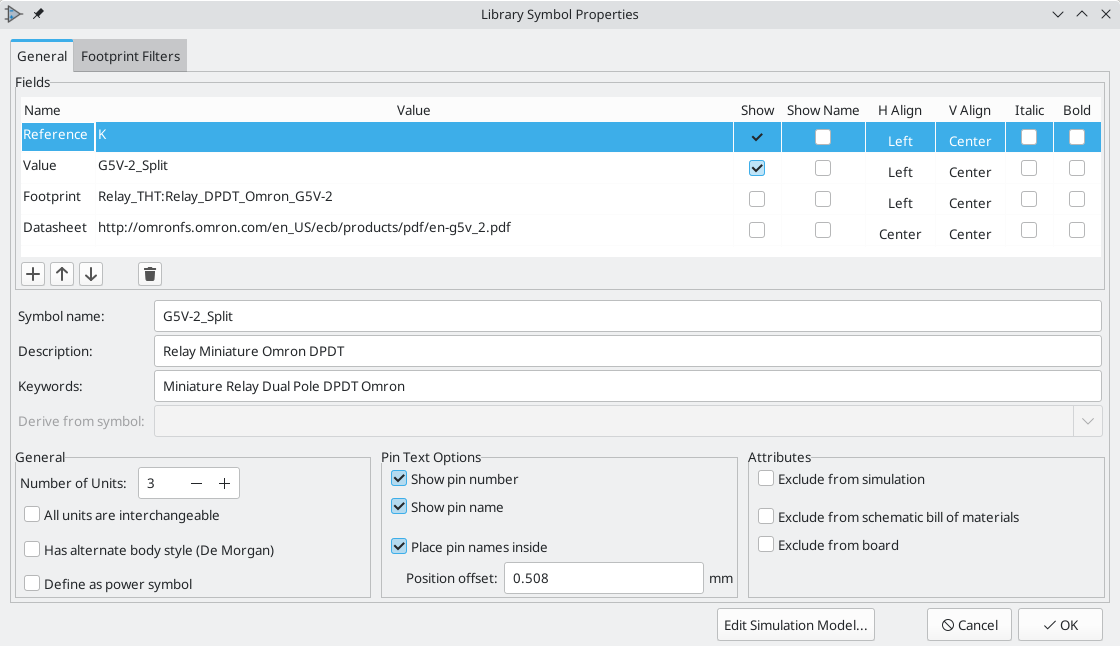Viewport: 1120px width, 646px height.
Task: Select the General tab
Action: click(x=42, y=56)
